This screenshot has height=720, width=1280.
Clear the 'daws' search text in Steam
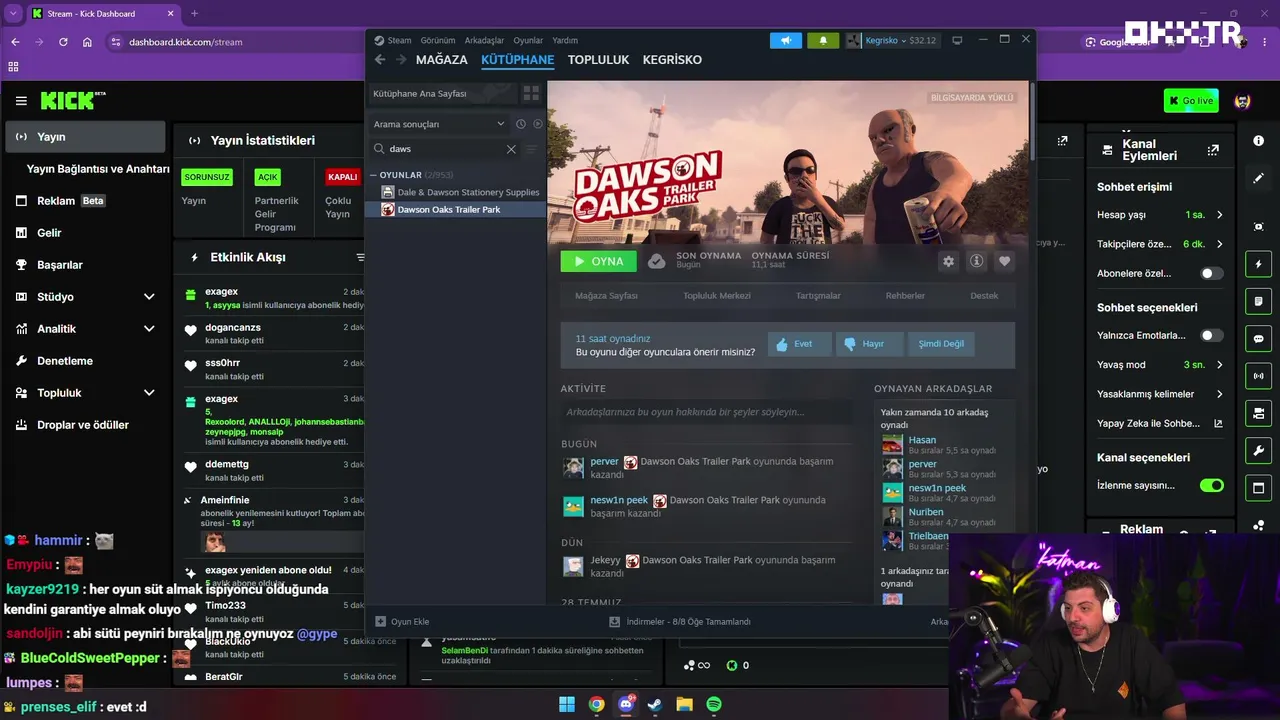511,149
